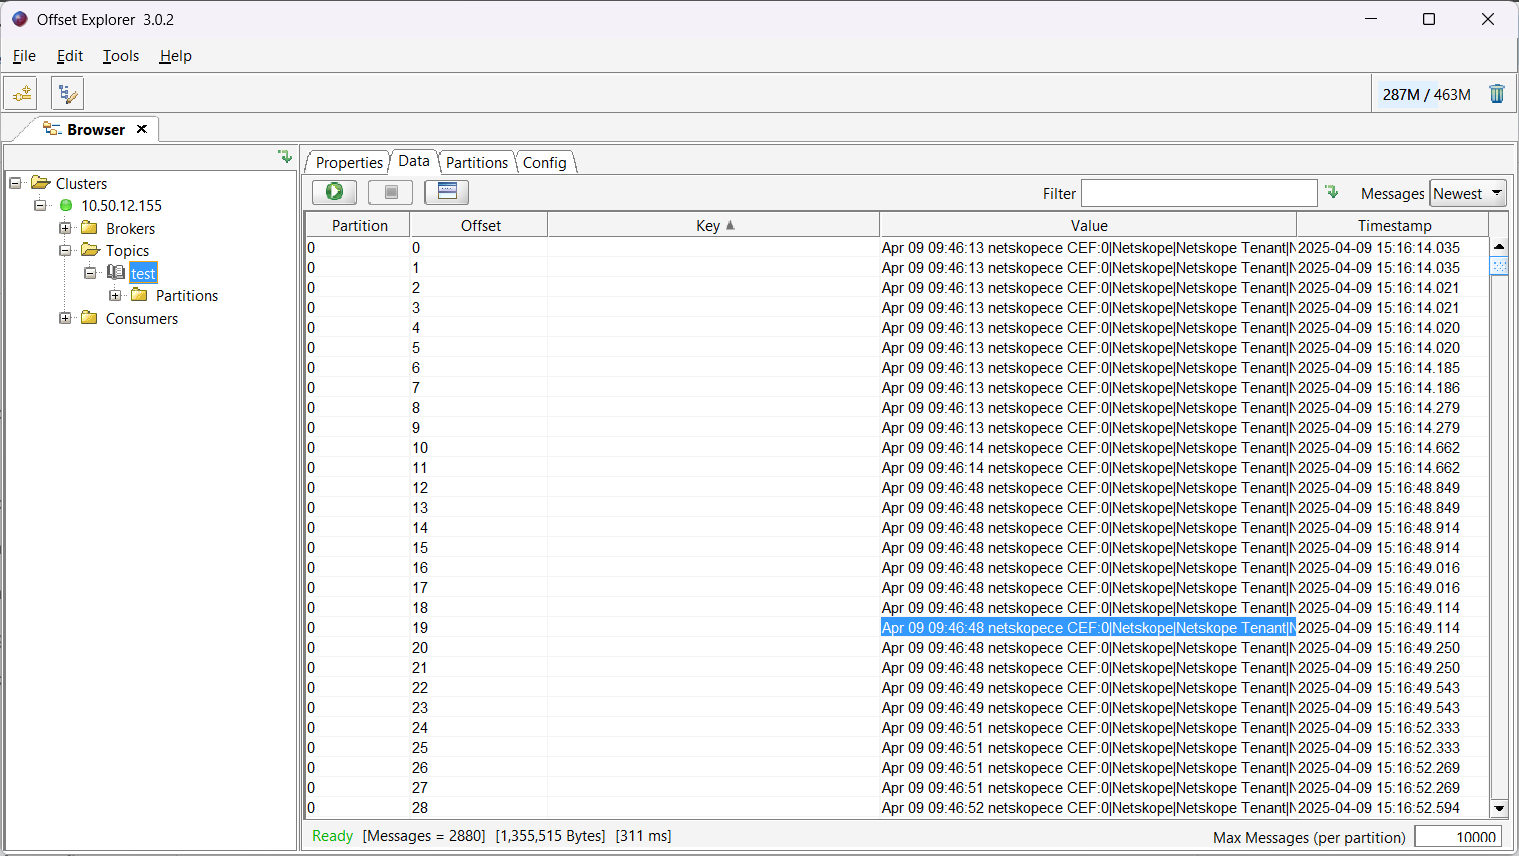The width and height of the screenshot is (1519, 856).
Task: Click timestamp 2025-04-09 15:16:14.185
Action: pos(1378,368)
